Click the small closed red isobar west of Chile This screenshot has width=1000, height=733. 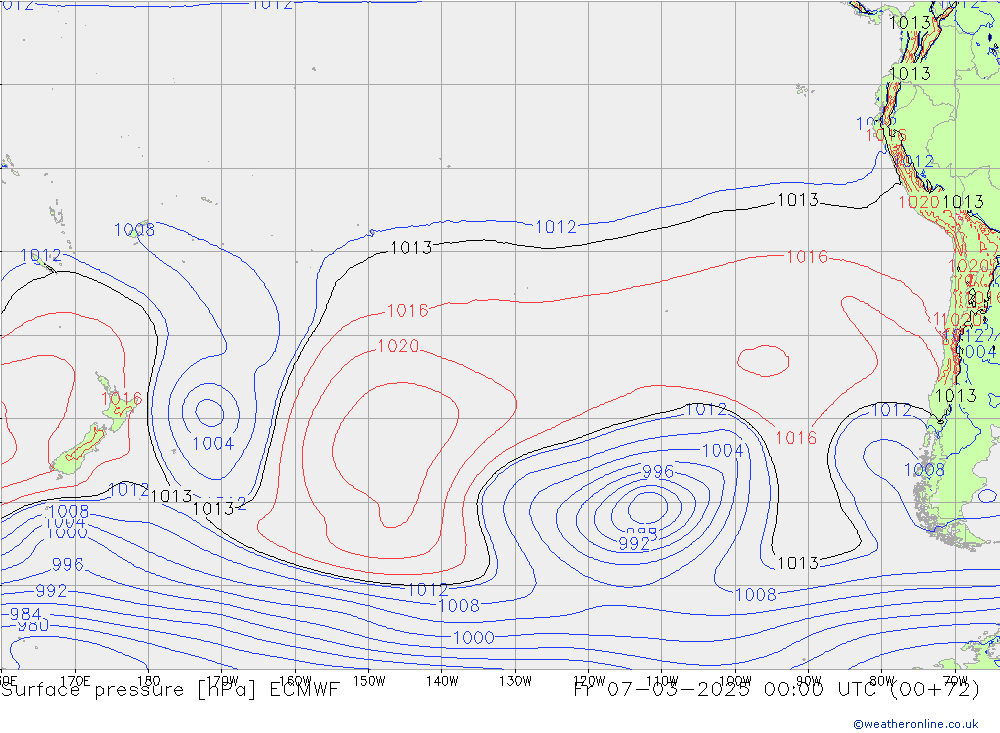coord(763,360)
